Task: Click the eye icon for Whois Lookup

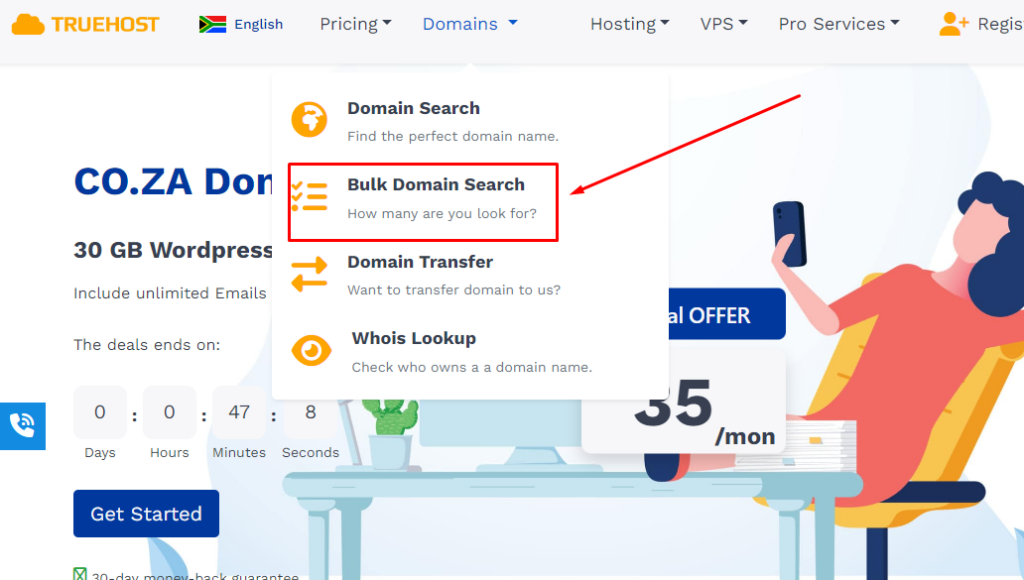Action: [x=311, y=351]
